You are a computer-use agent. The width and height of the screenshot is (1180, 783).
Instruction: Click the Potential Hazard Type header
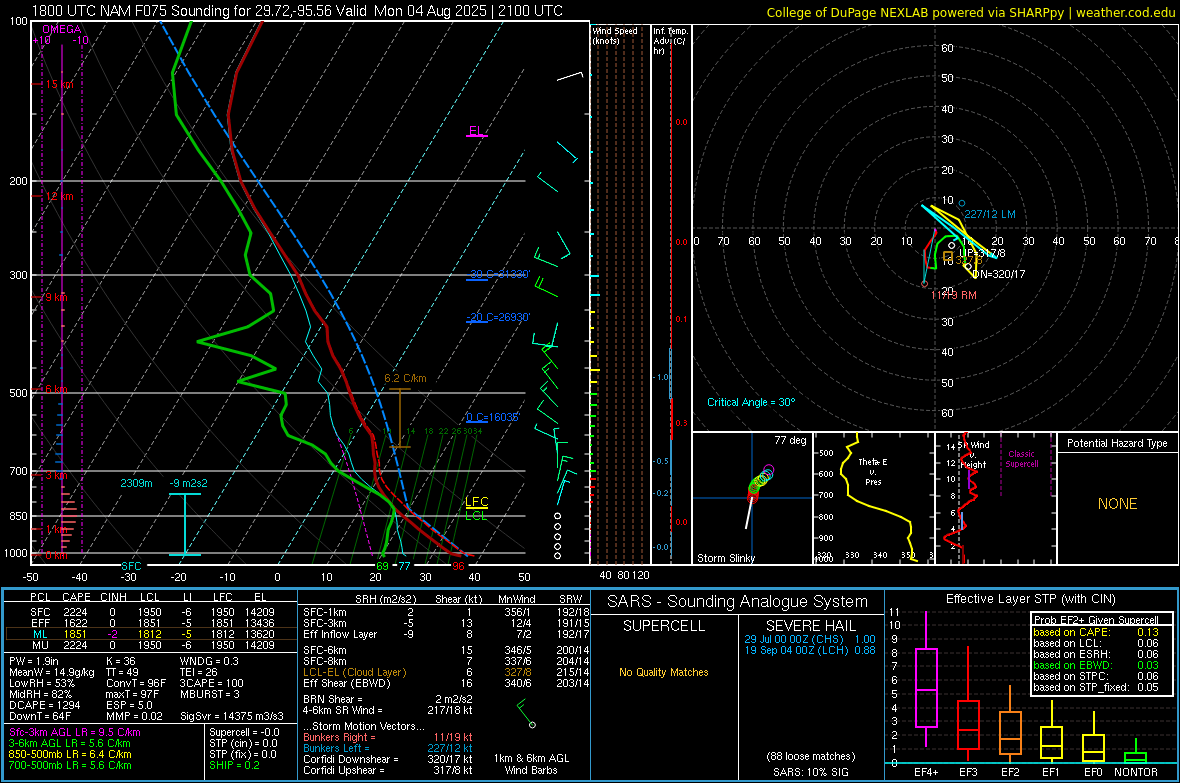tap(1117, 443)
